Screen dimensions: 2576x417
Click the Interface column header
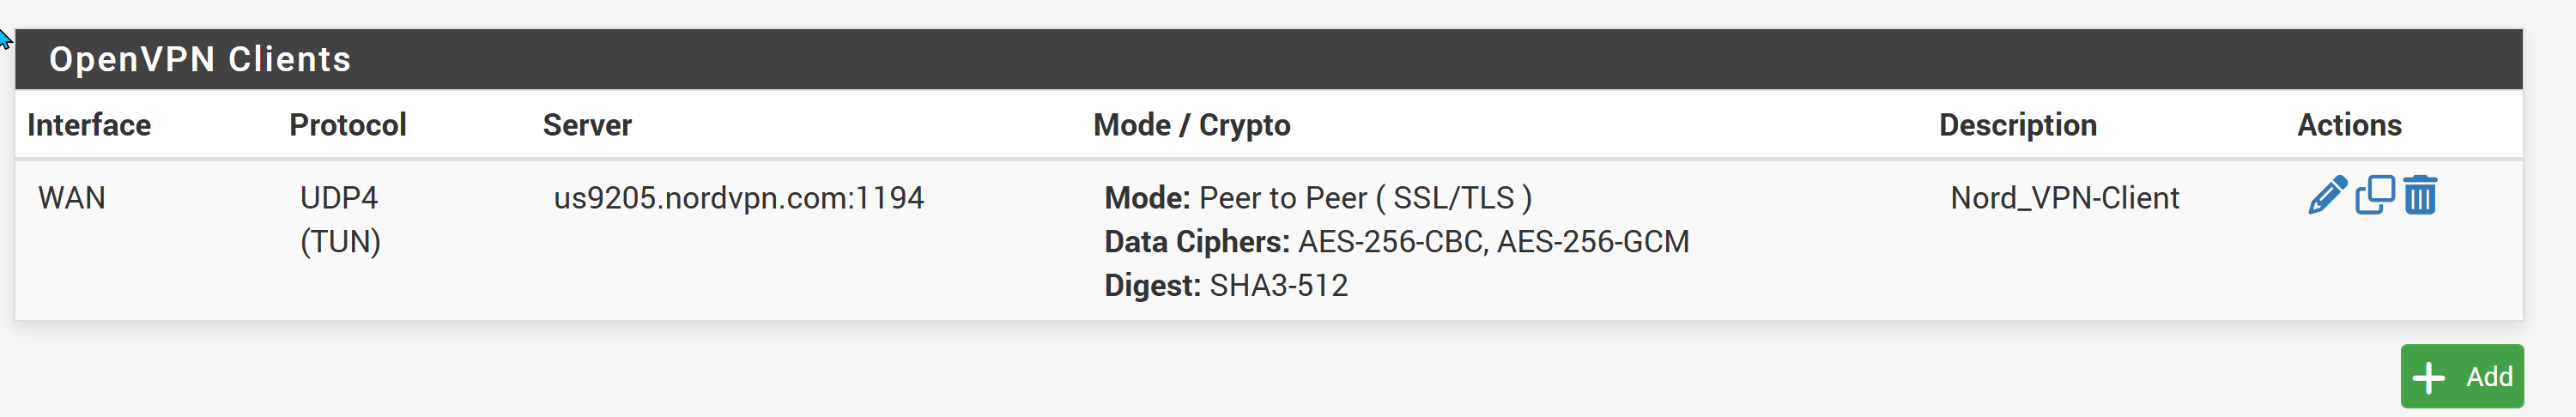point(89,125)
